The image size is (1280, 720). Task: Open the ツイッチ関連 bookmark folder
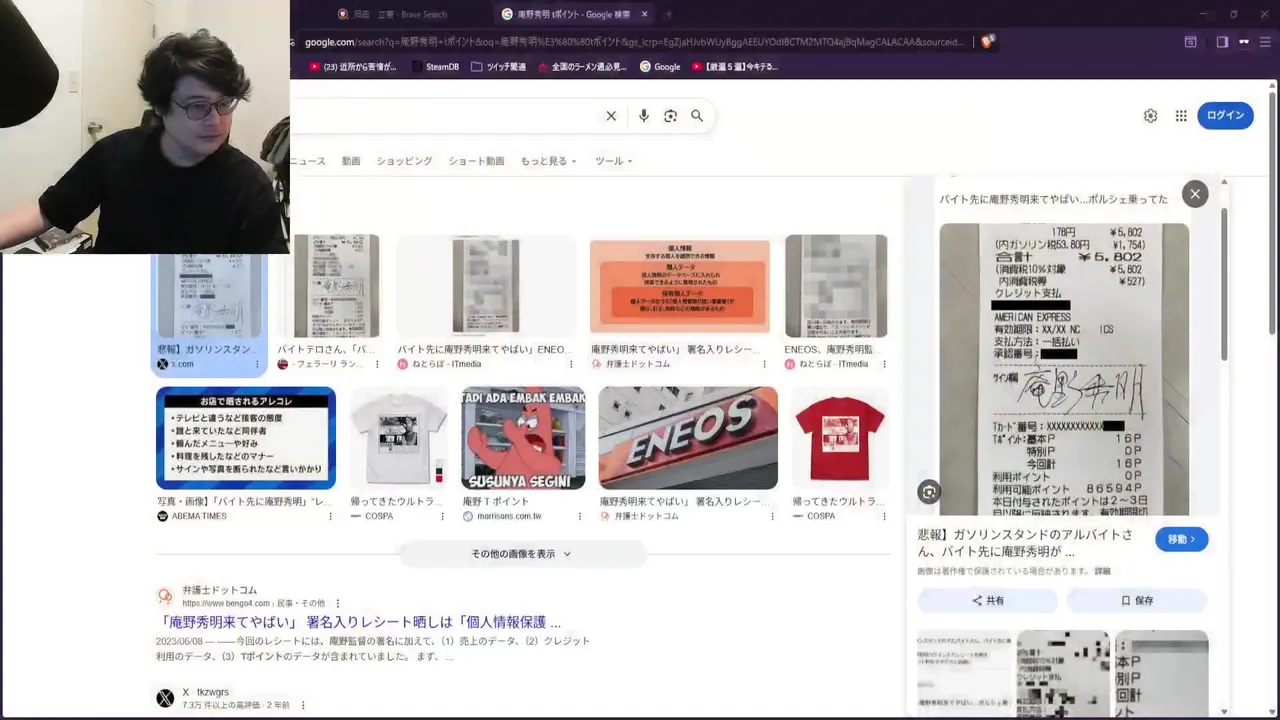click(x=498, y=67)
